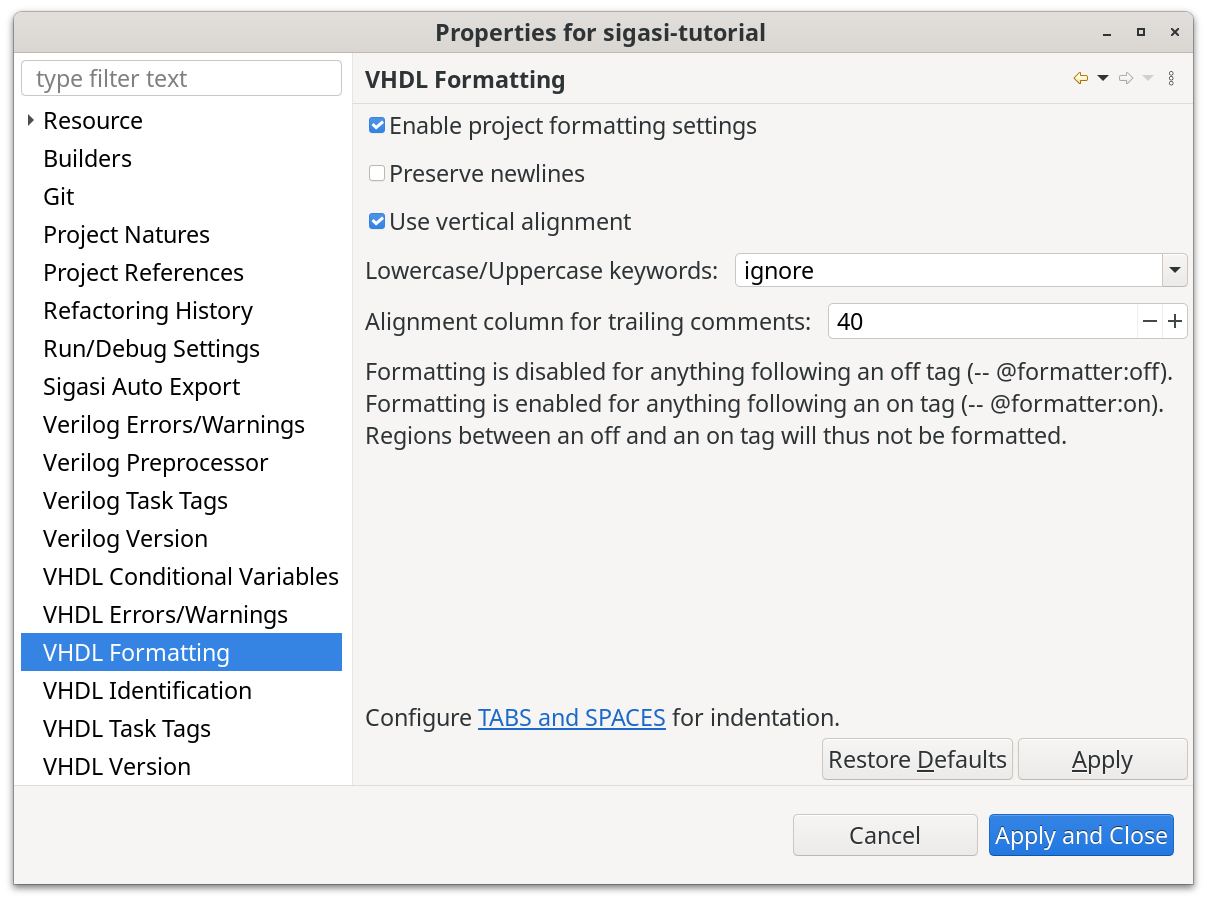Open the back history dropdown arrow

(1103, 79)
